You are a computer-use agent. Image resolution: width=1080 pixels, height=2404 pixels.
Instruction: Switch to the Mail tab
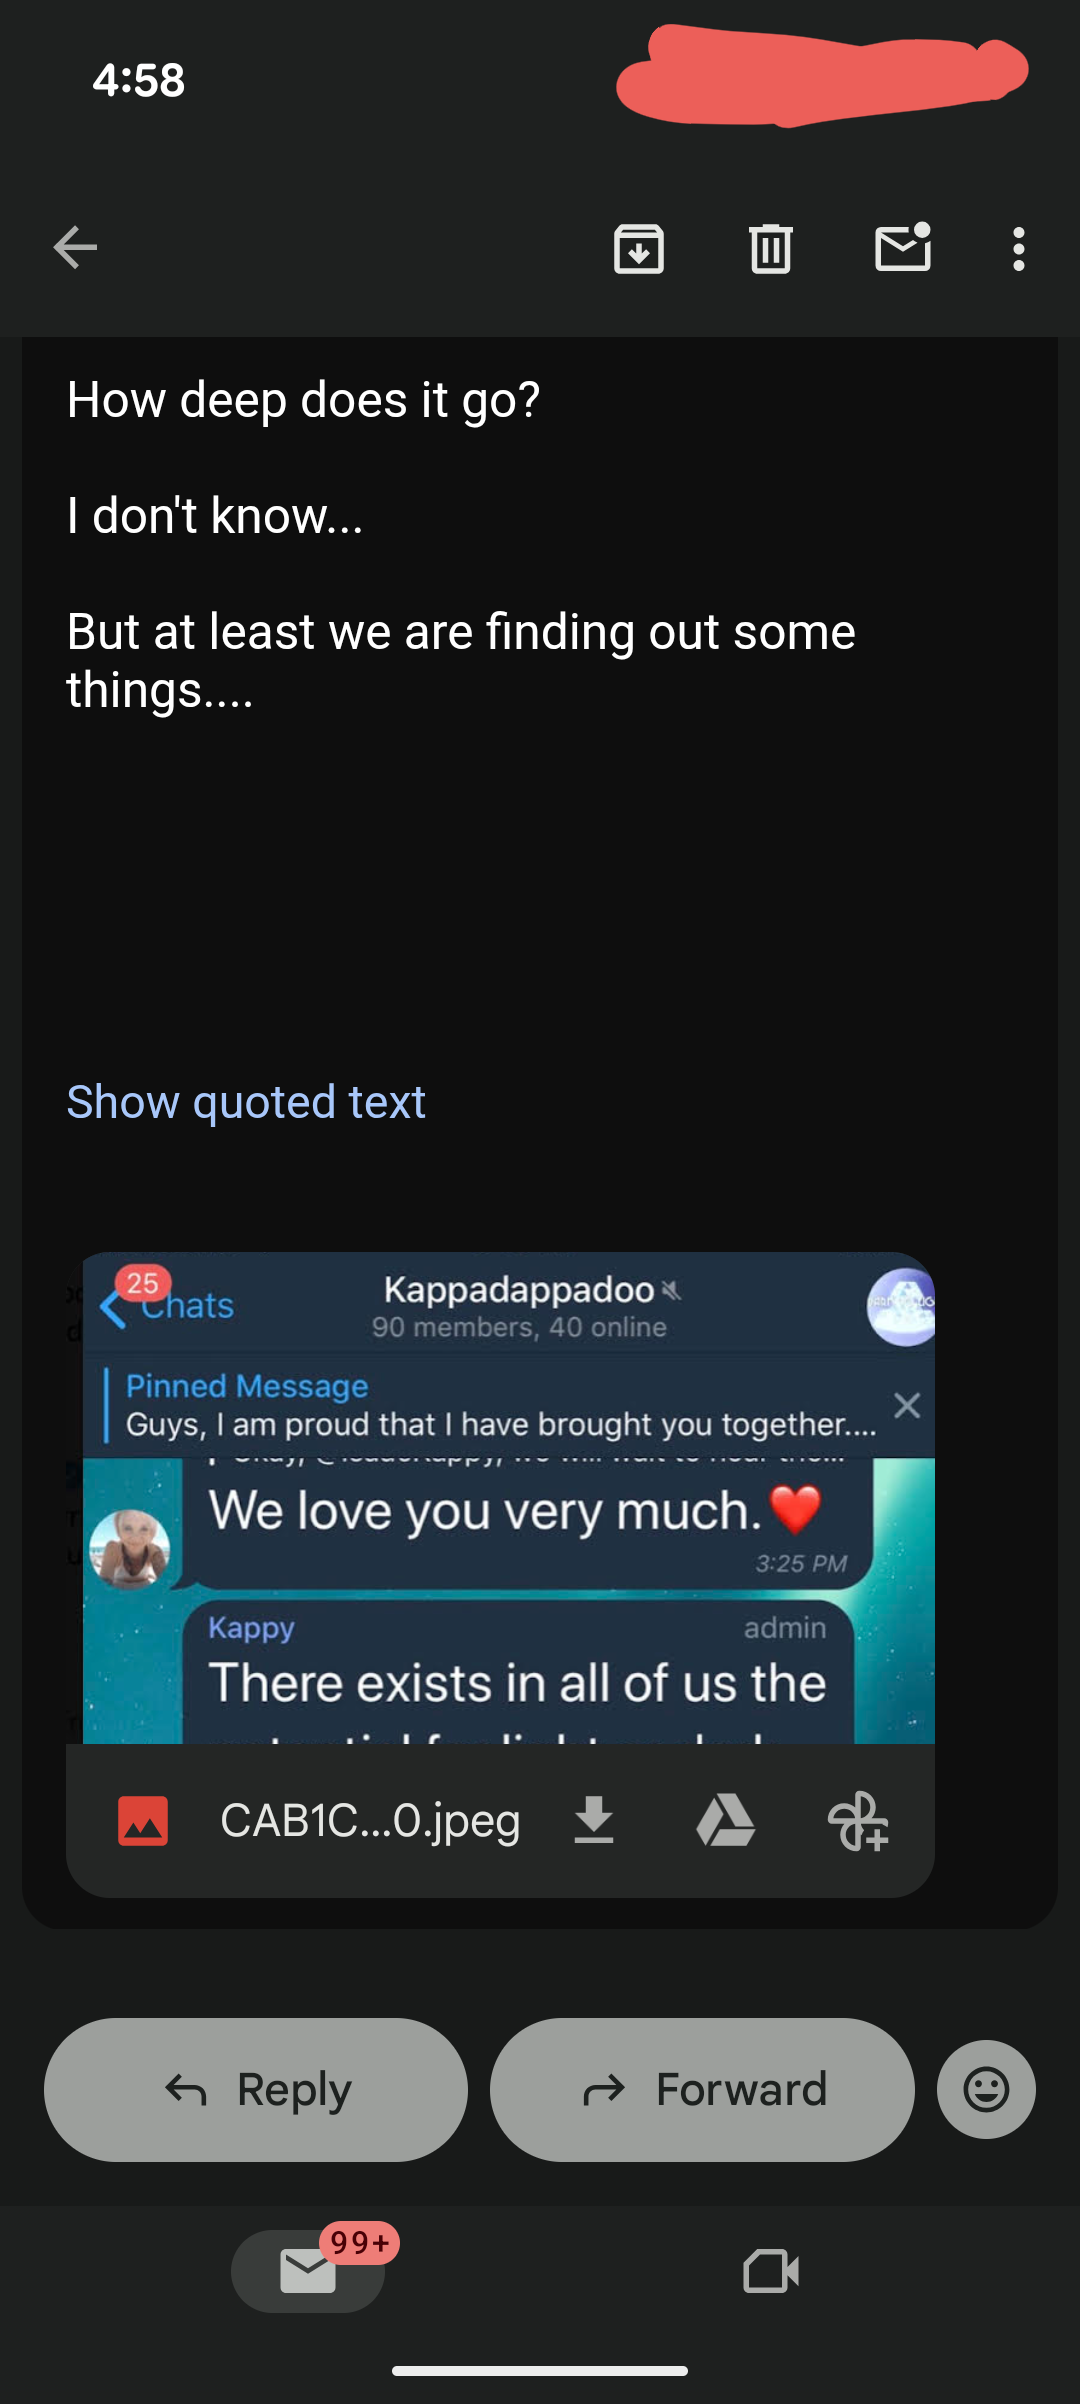click(x=308, y=2272)
